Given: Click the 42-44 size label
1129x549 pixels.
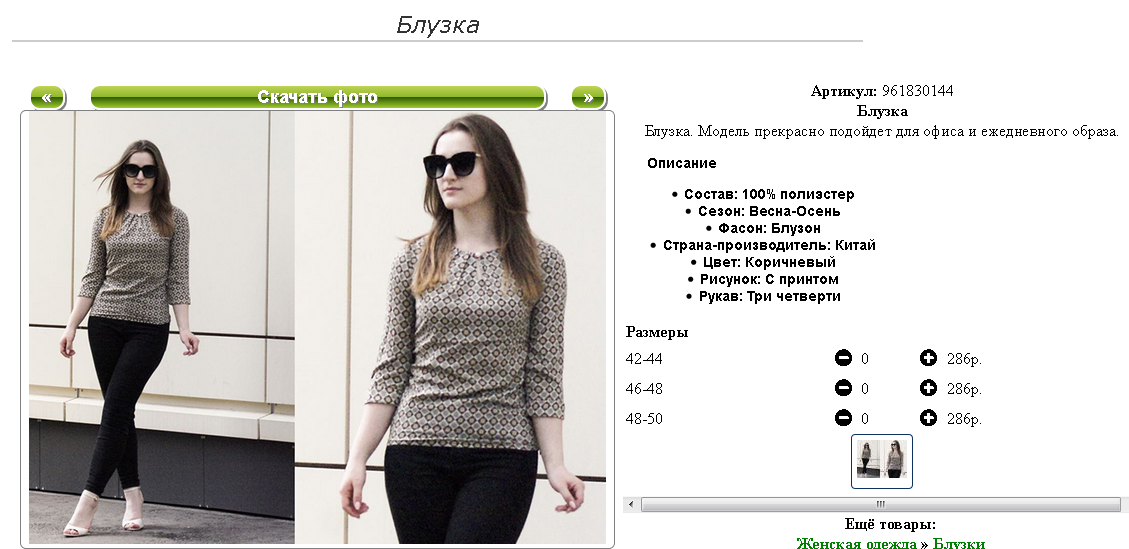Looking at the screenshot, I should tap(644, 359).
